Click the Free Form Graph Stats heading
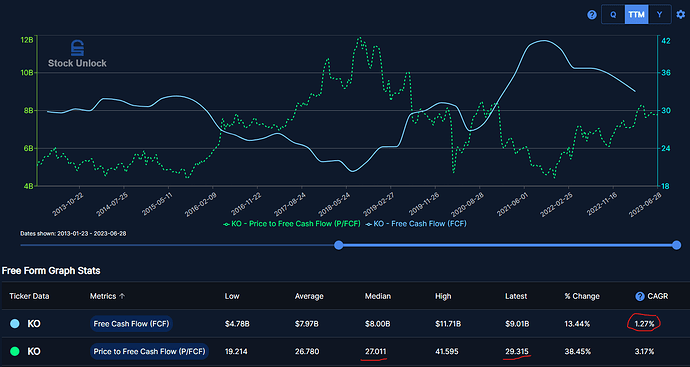This screenshot has width=690, height=367. click(51, 271)
